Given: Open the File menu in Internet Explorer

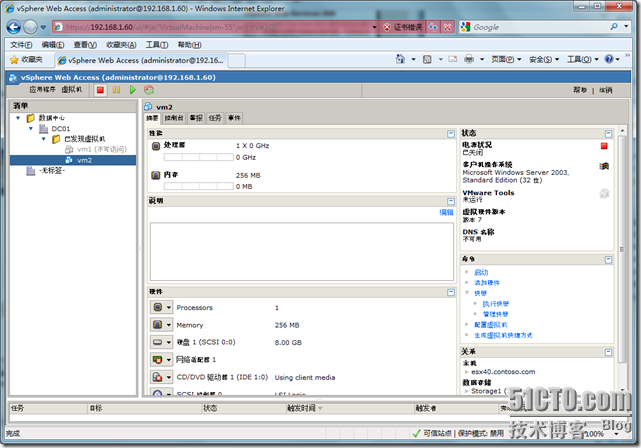Looking at the screenshot, I should 21,45.
